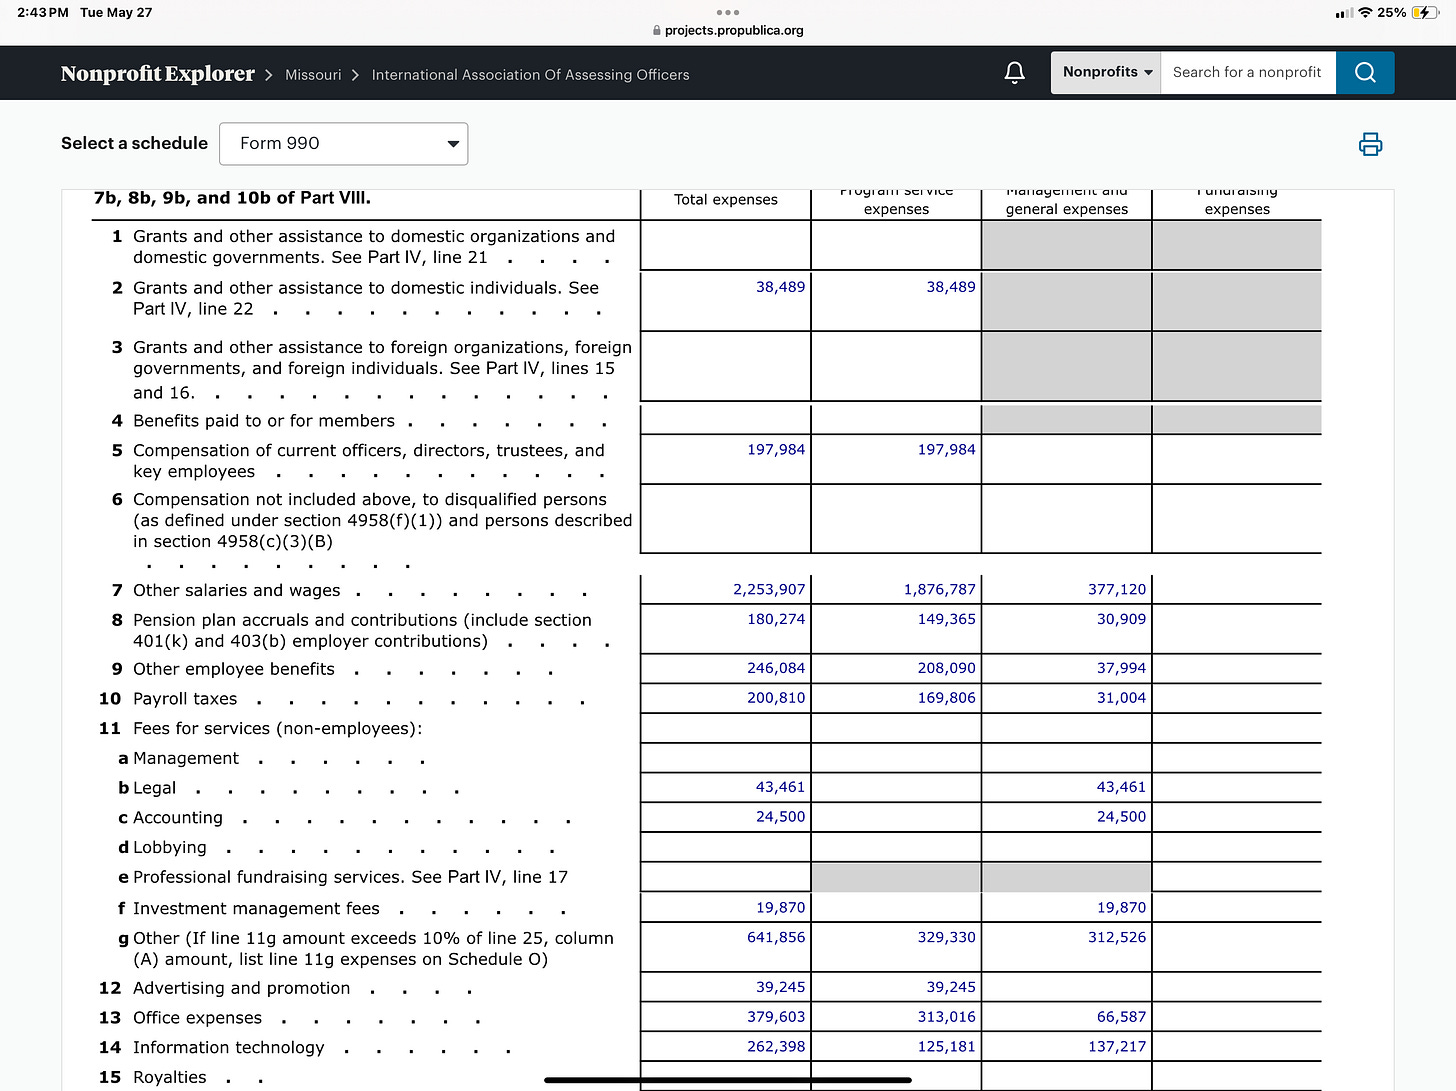Select value 312,526

1117,938
